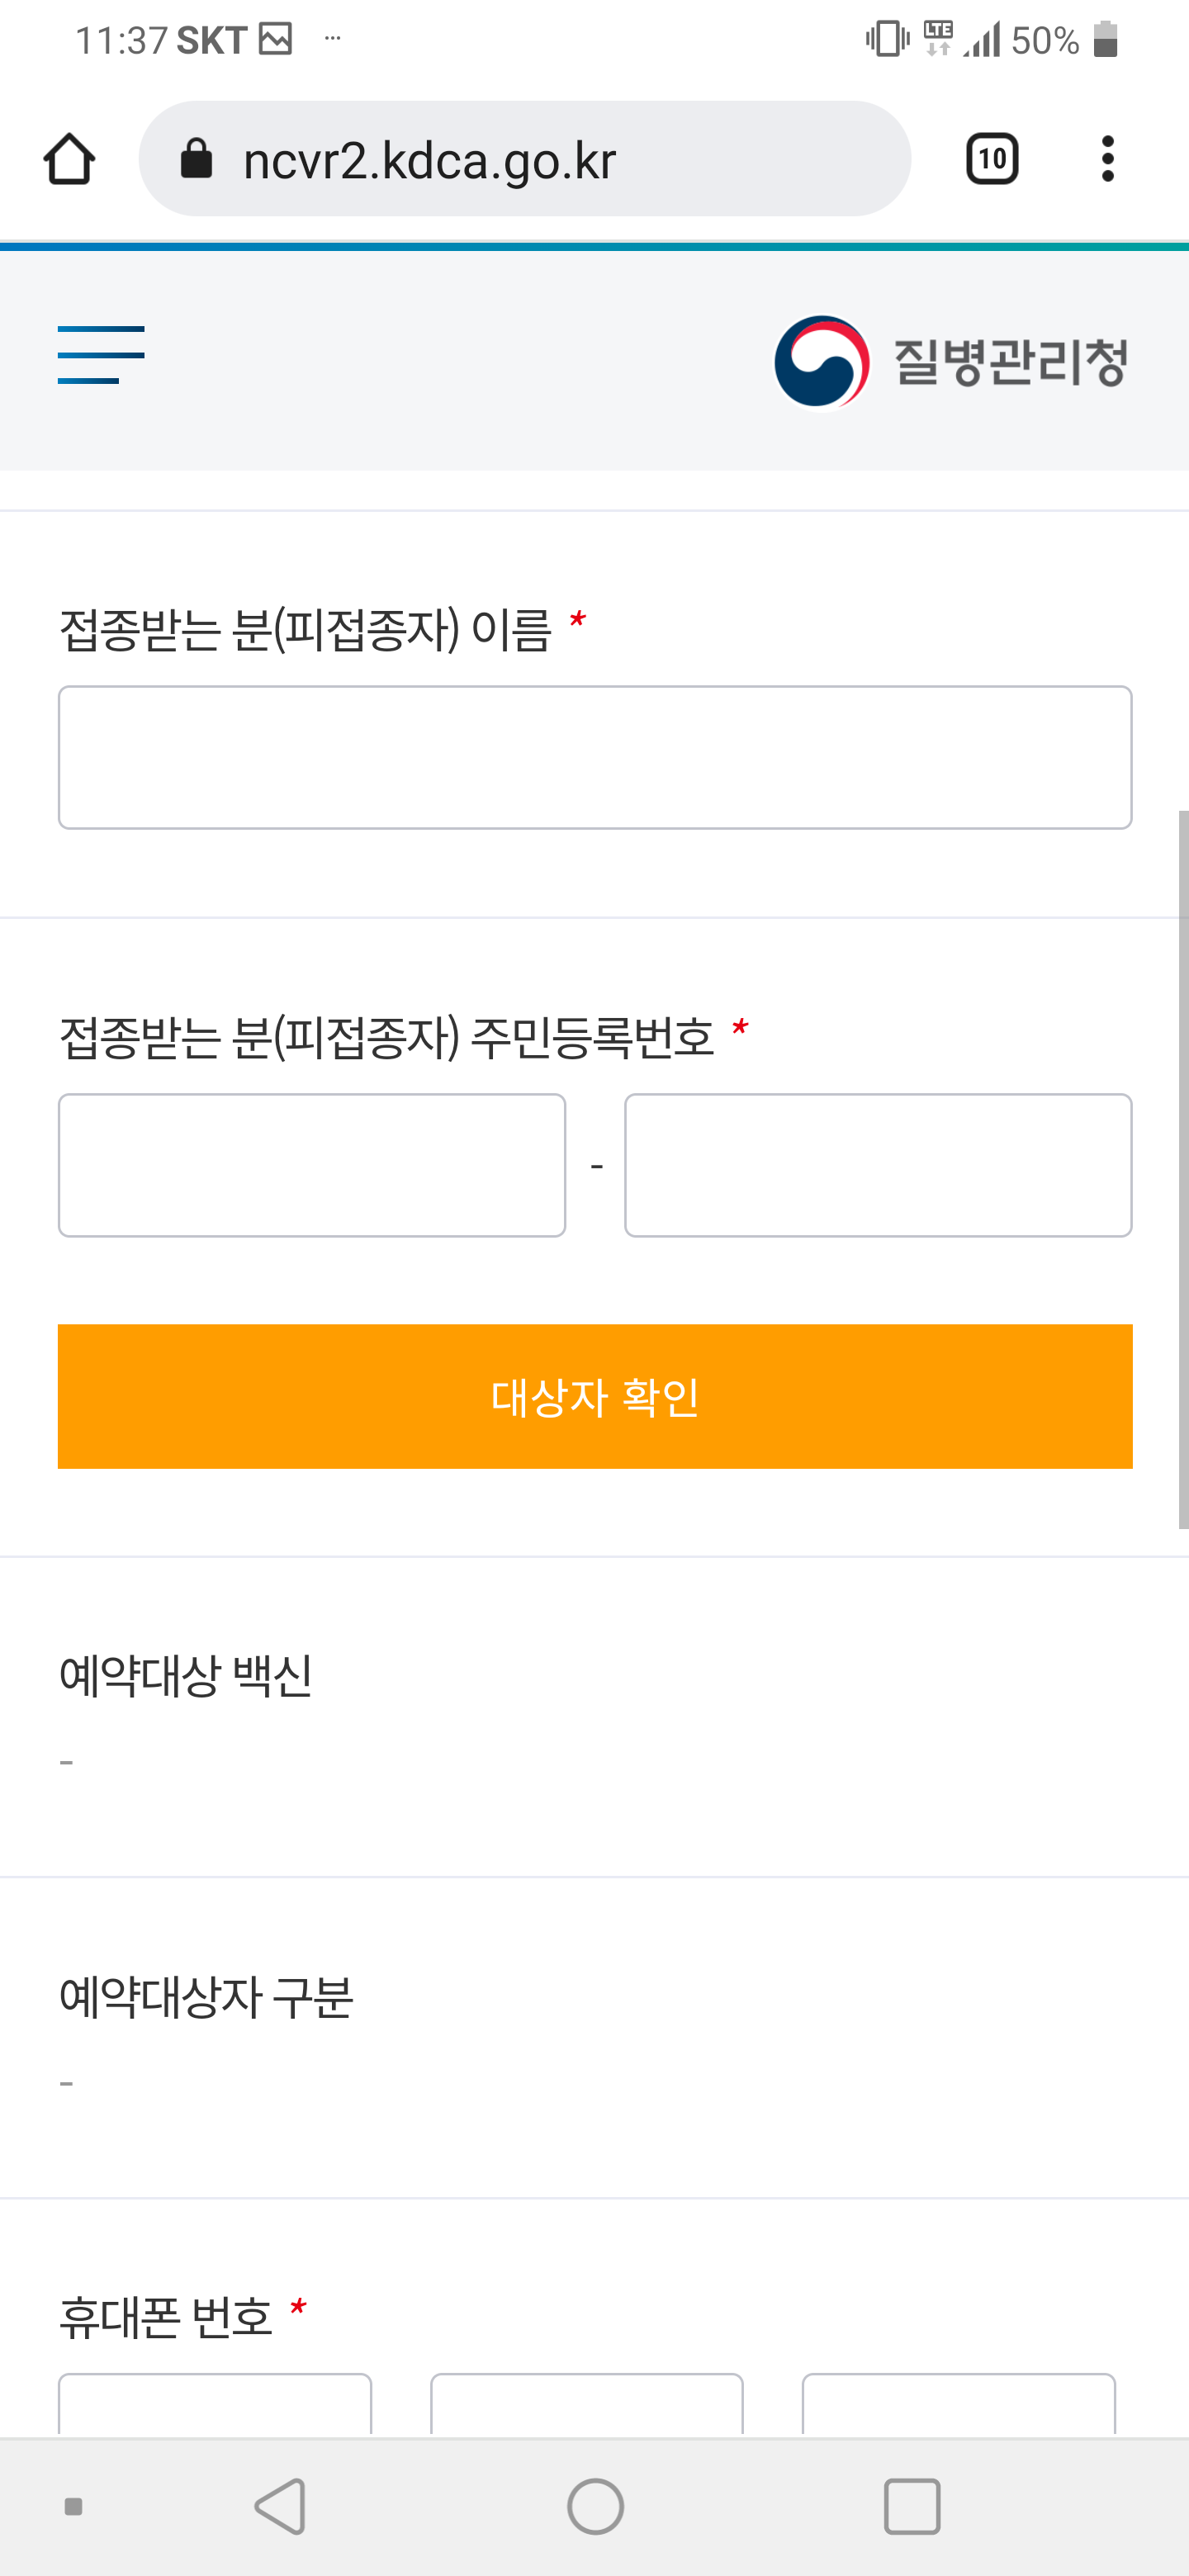
Task: Open the recent apps square button
Action: pyautogui.click(x=912, y=2506)
